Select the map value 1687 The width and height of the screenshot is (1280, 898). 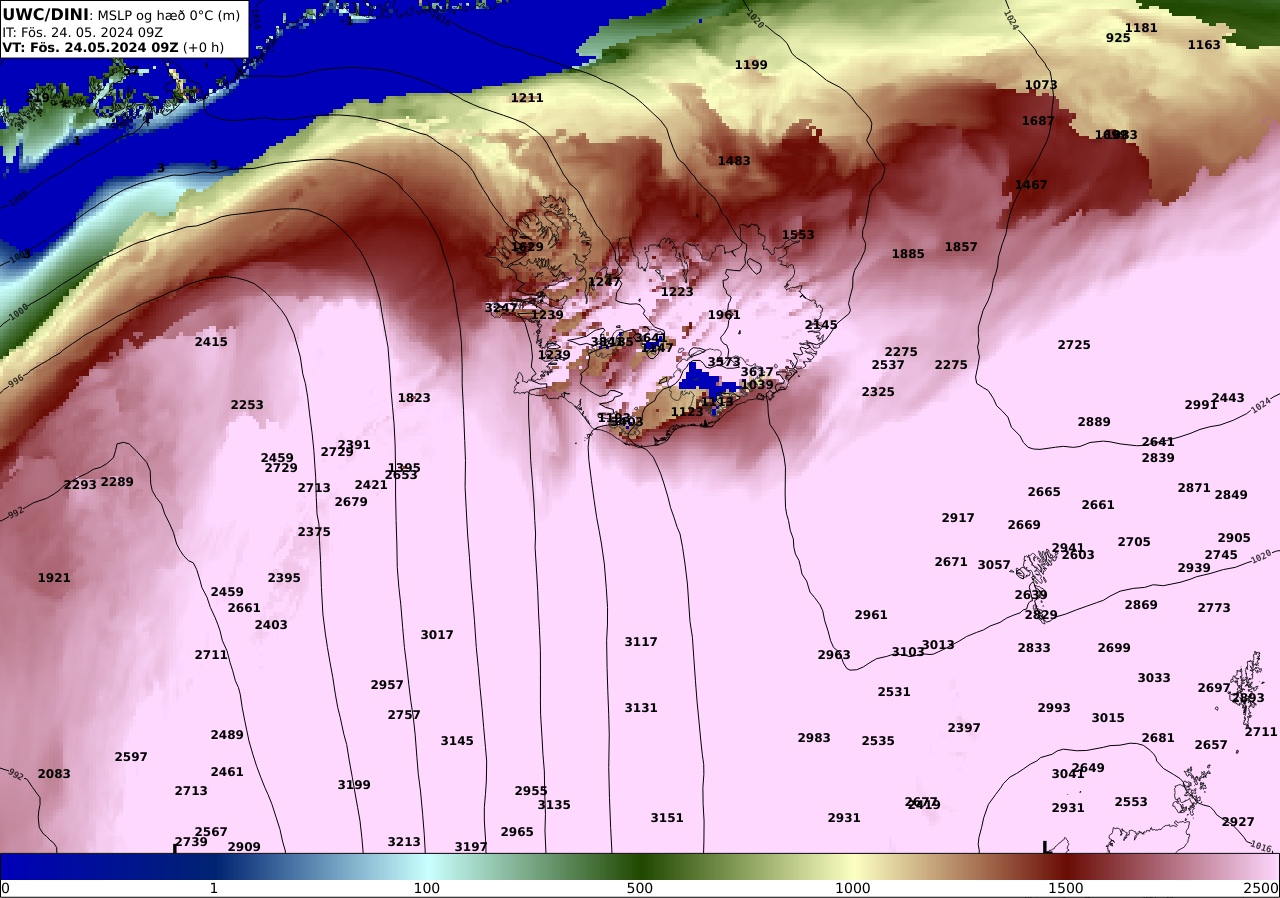(x=1038, y=121)
